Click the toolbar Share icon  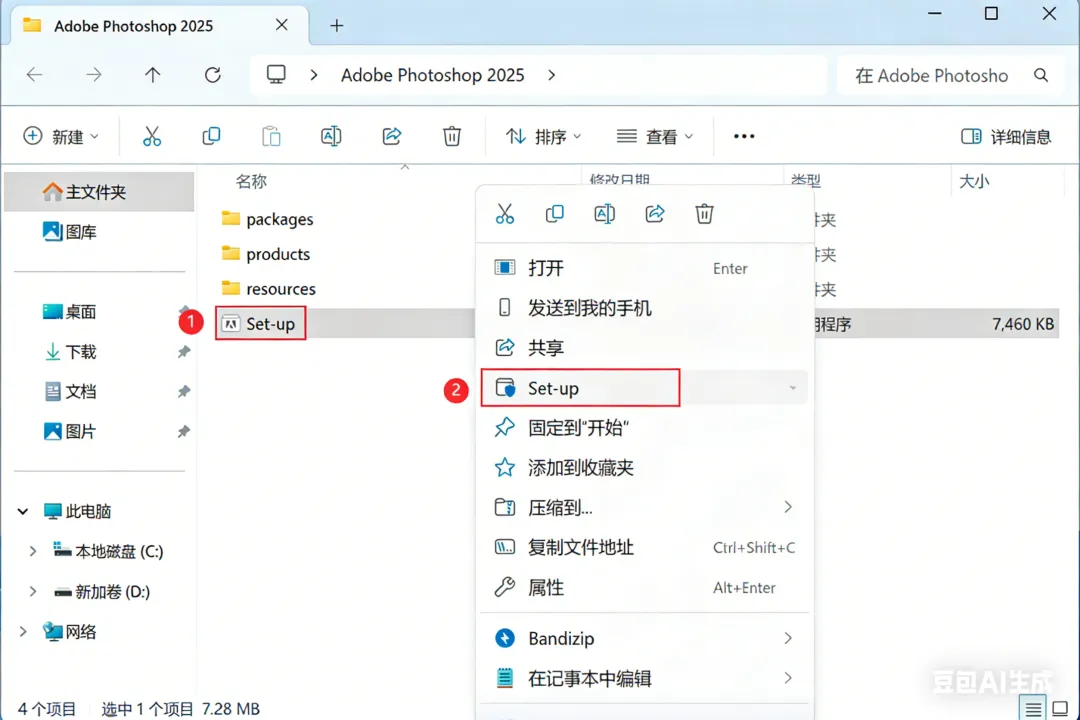tap(392, 136)
